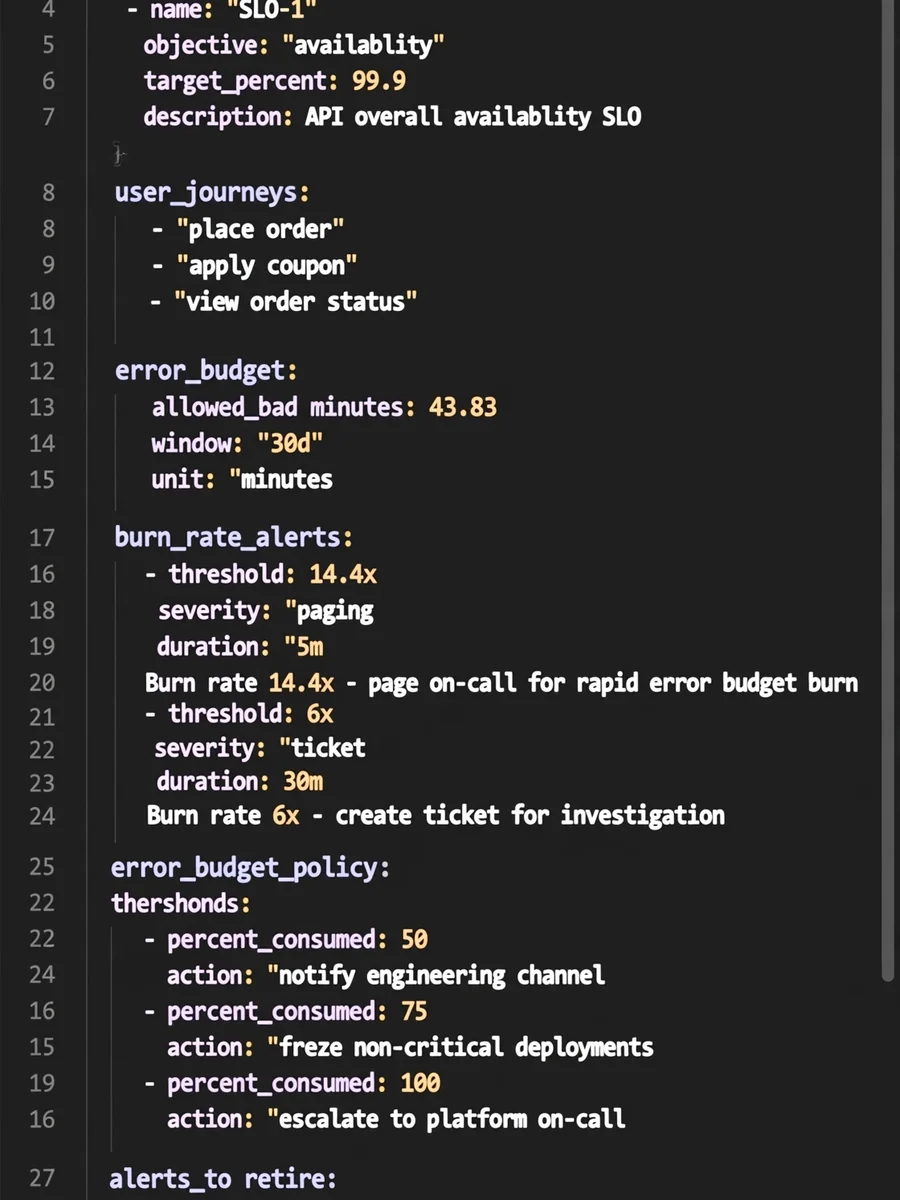Click the 'percent_consumed: 100' line
This screenshot has width=900, height=1200.
292,1083
